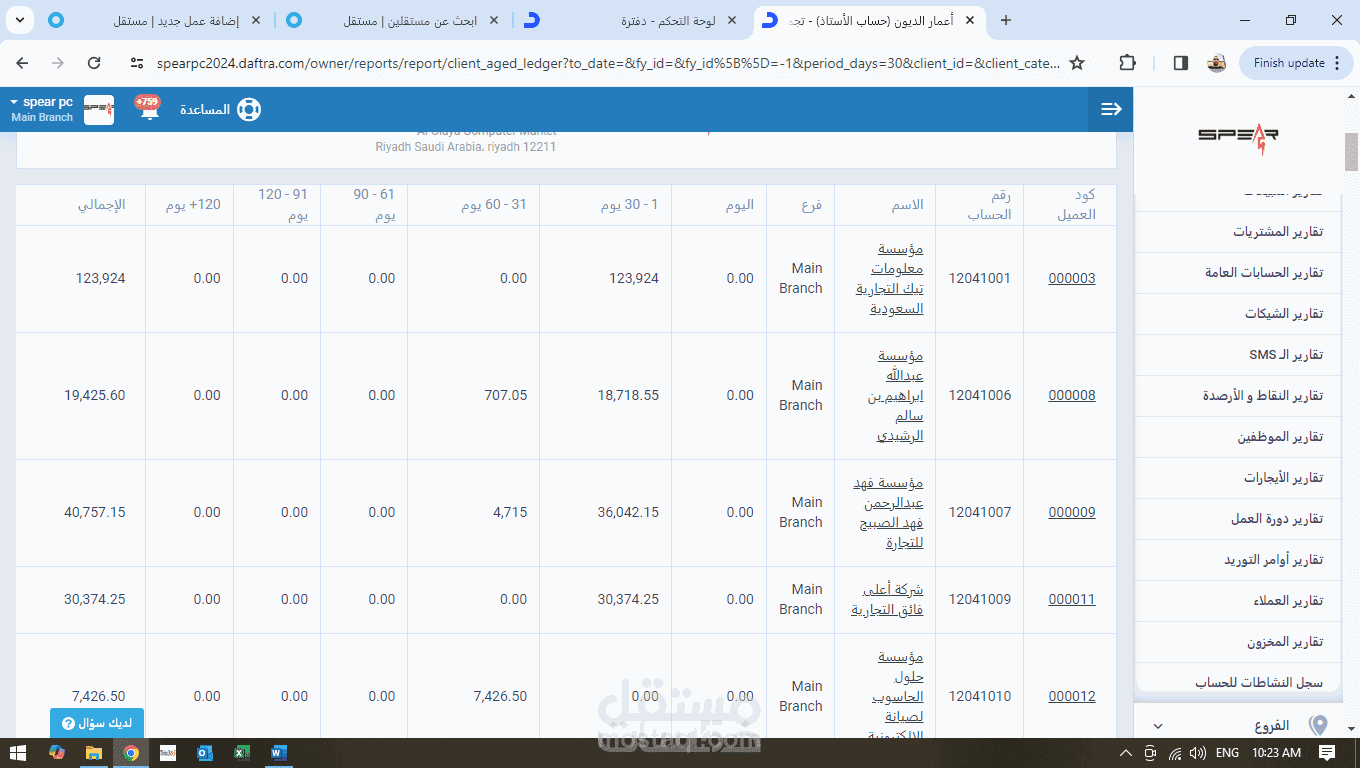Collapse the sidebar with arrow menu icon

coord(1111,109)
